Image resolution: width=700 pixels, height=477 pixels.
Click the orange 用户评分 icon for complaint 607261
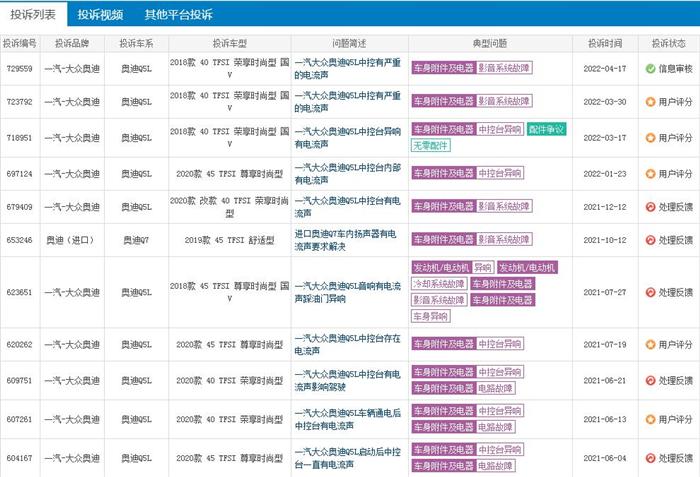click(x=650, y=419)
